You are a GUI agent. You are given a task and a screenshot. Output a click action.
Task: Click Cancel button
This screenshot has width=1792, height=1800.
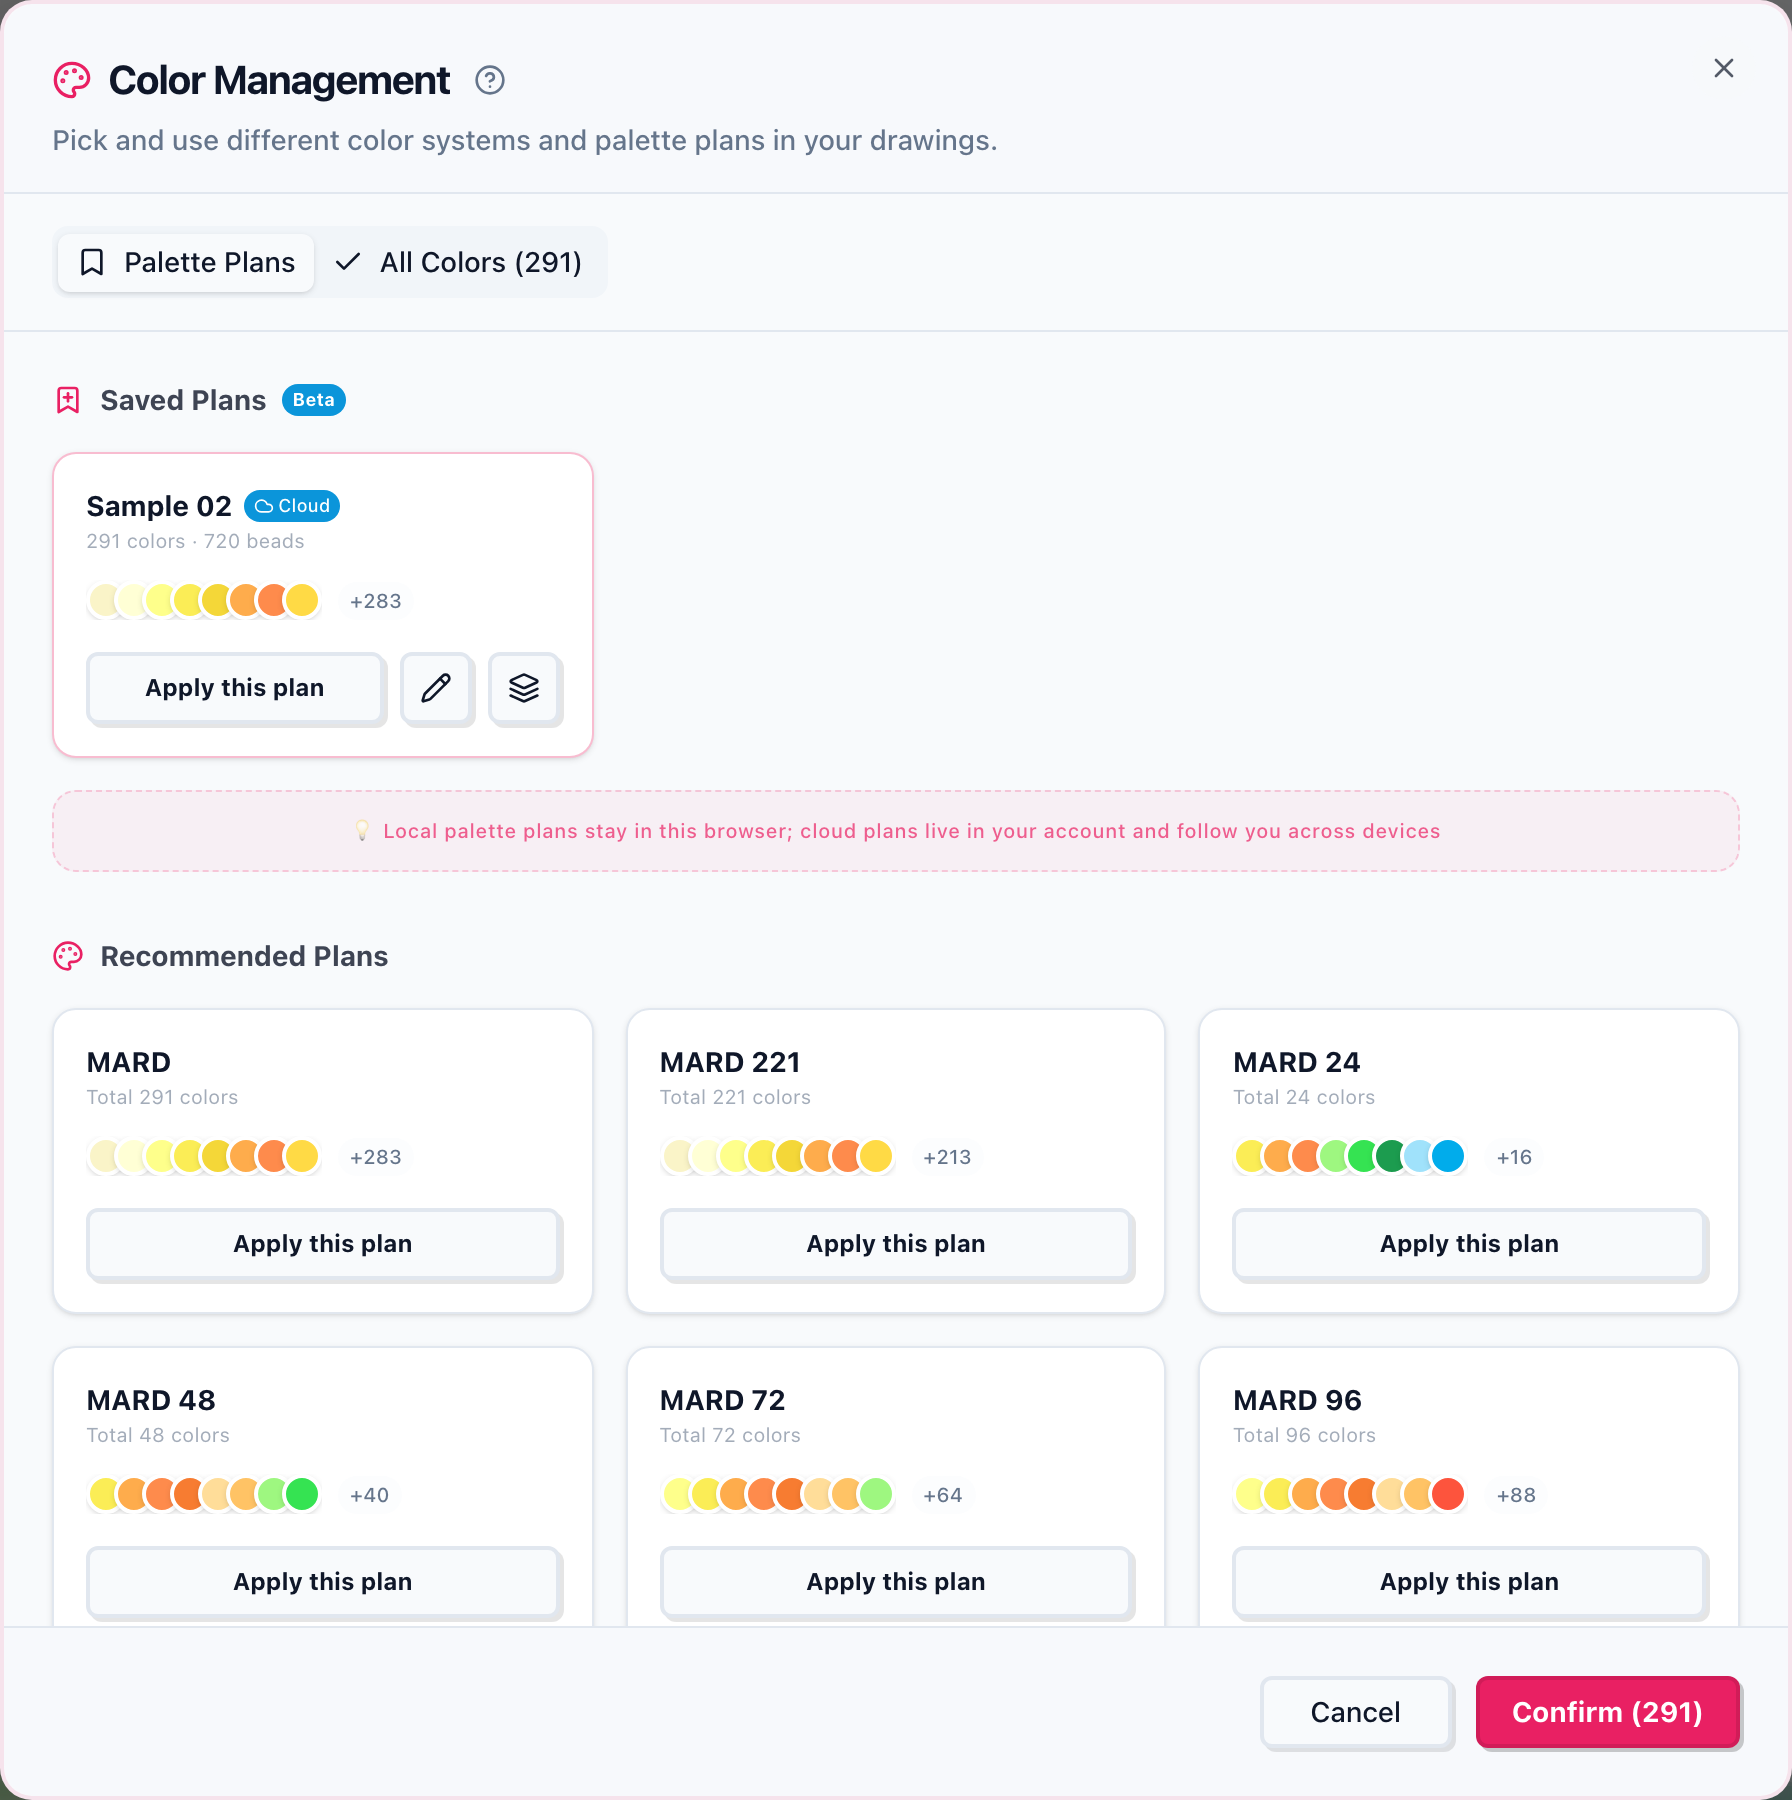(x=1356, y=1713)
